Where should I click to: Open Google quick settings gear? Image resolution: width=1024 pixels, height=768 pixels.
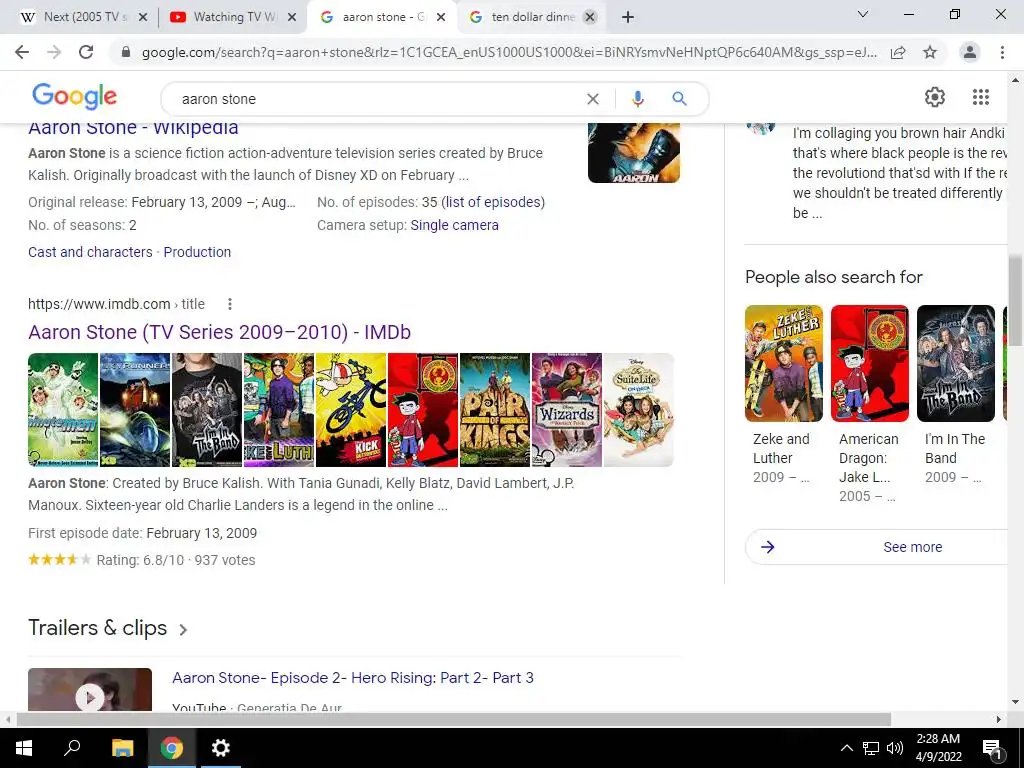tap(935, 97)
